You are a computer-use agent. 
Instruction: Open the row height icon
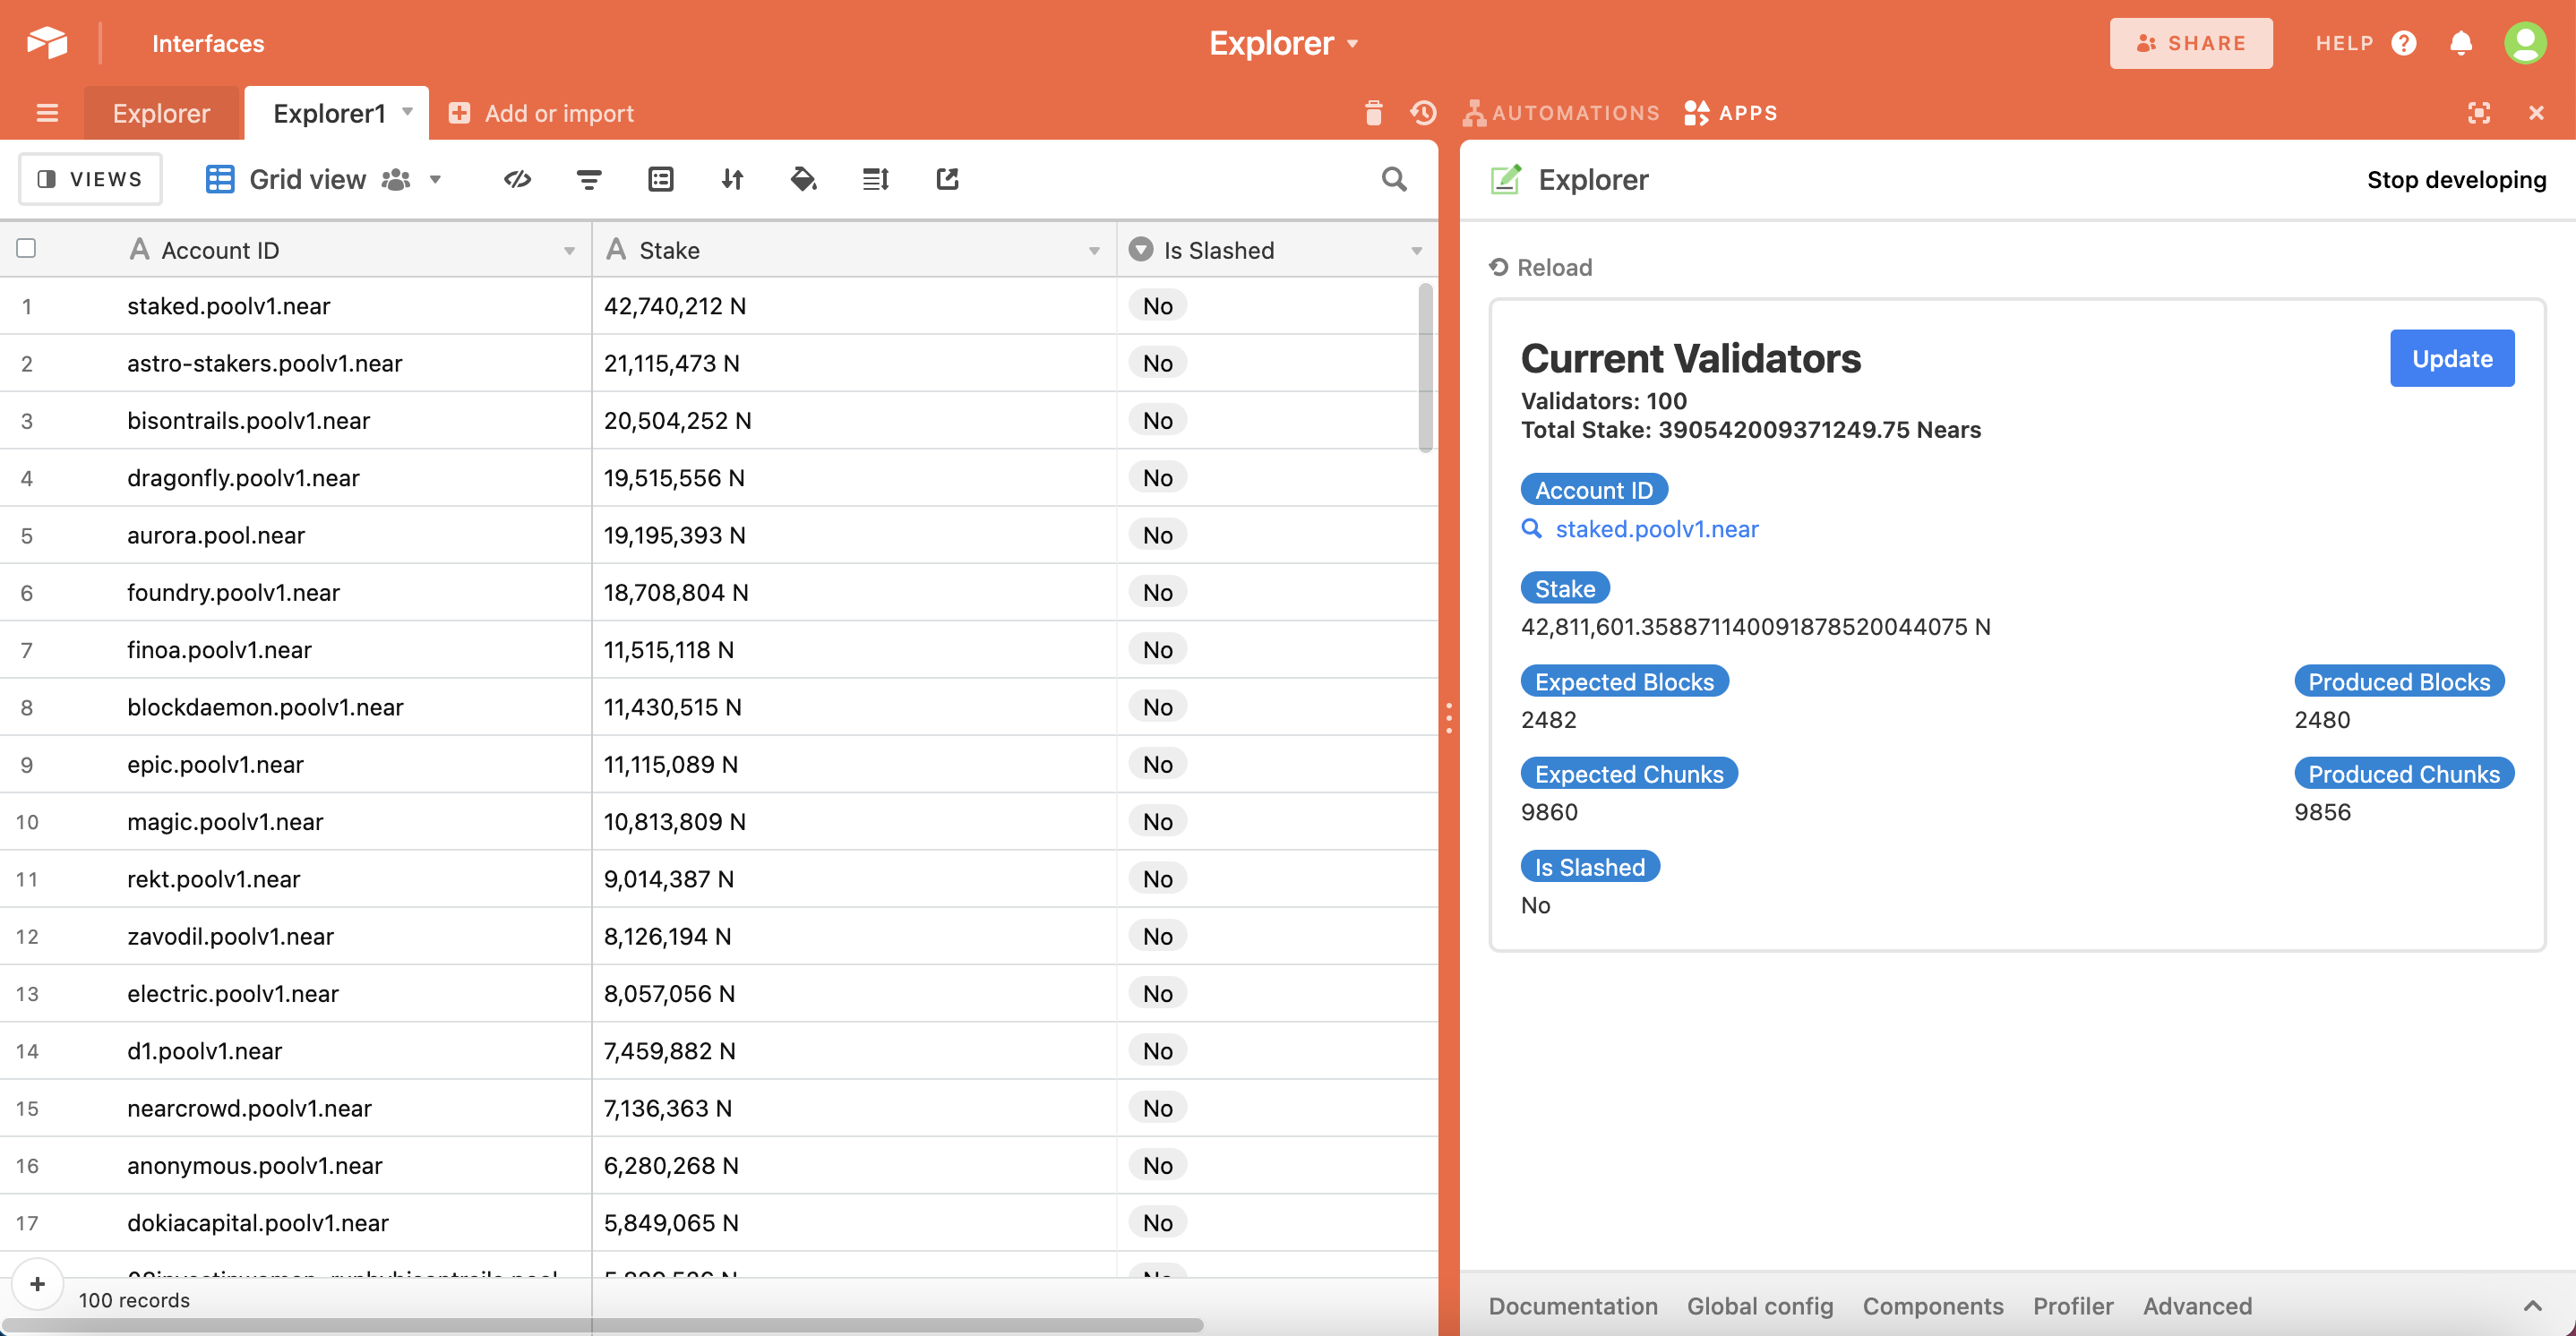point(875,179)
